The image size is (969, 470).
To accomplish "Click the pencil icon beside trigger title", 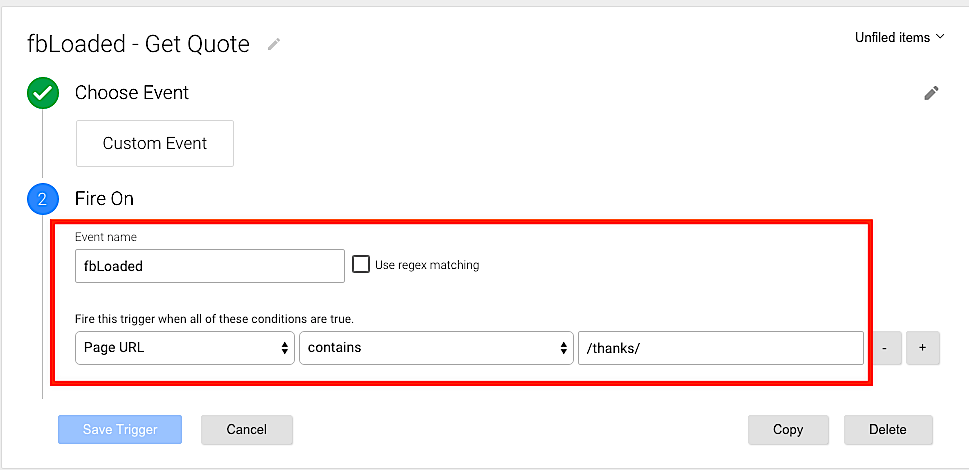I will [x=273, y=44].
